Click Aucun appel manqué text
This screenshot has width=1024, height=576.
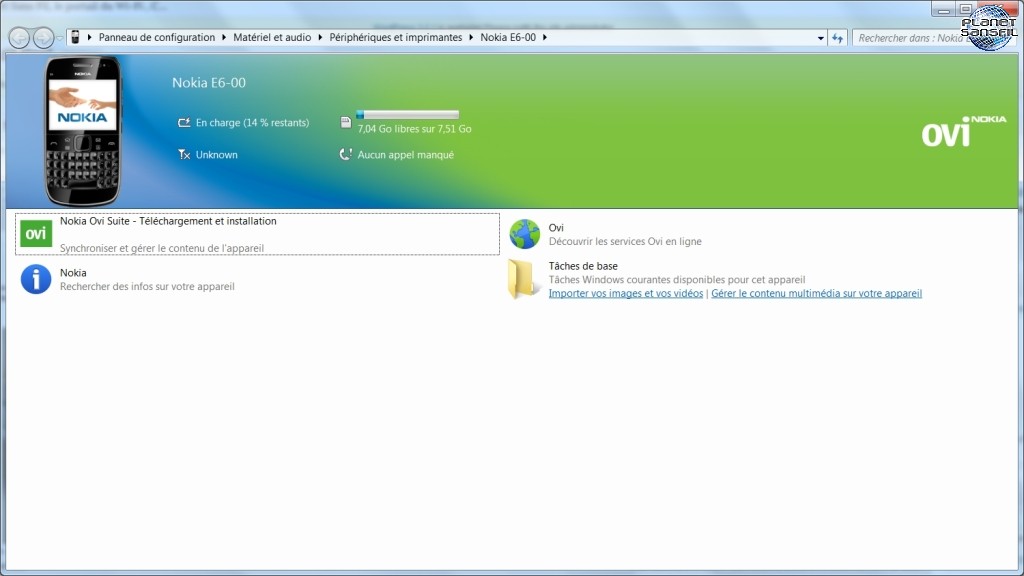pyautogui.click(x=406, y=155)
